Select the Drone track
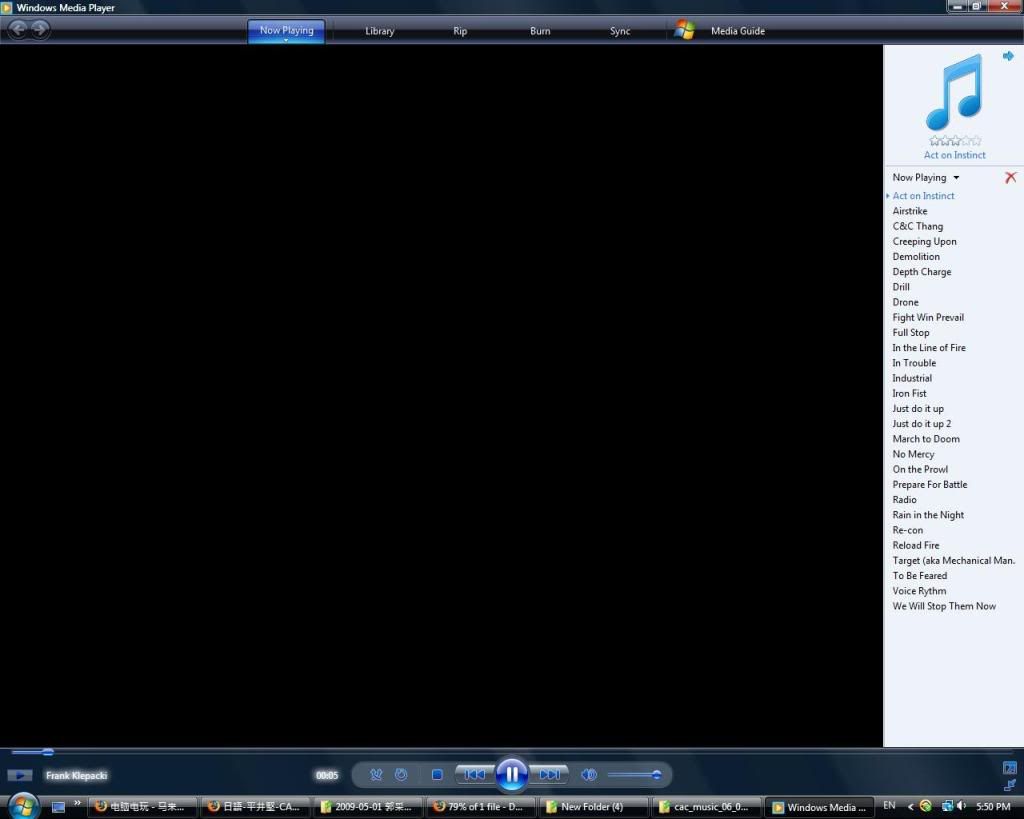The width and height of the screenshot is (1024, 819). point(905,302)
